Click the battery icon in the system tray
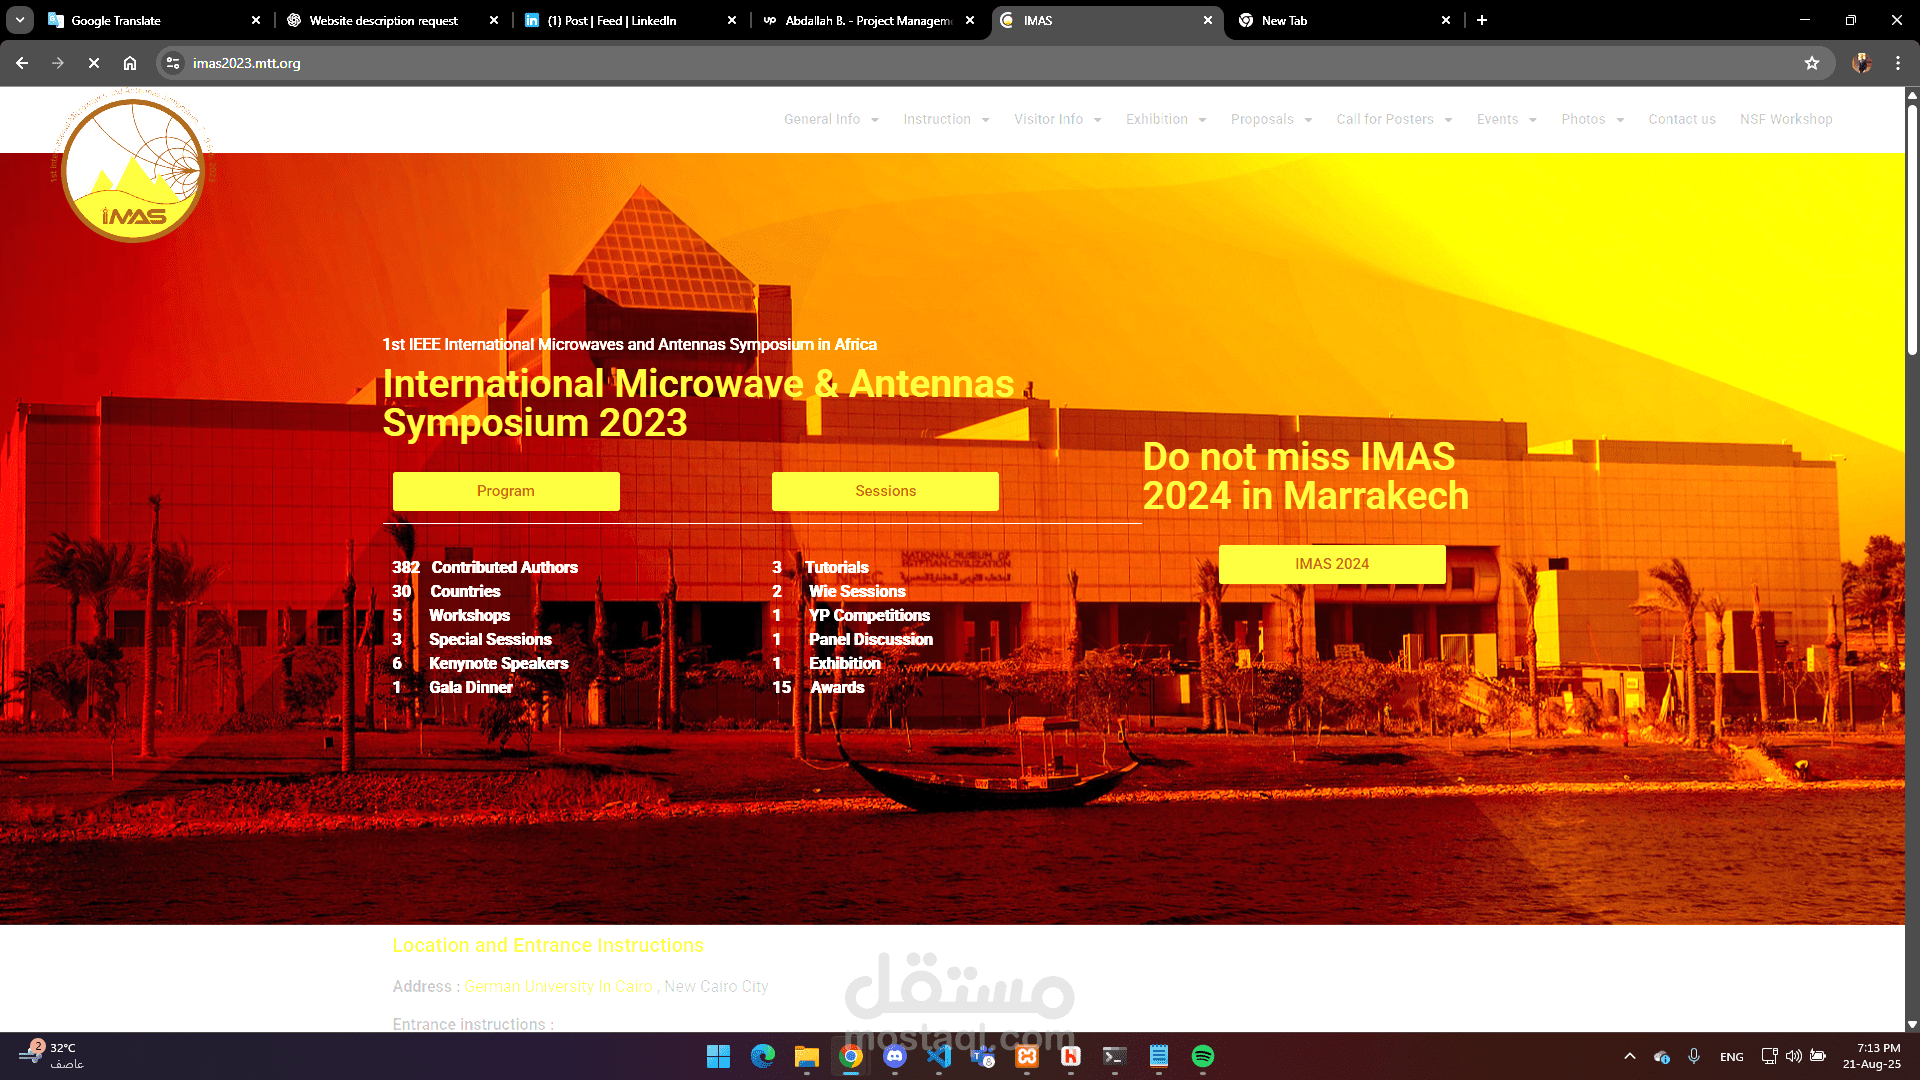The width and height of the screenshot is (1920, 1080). (1818, 1056)
